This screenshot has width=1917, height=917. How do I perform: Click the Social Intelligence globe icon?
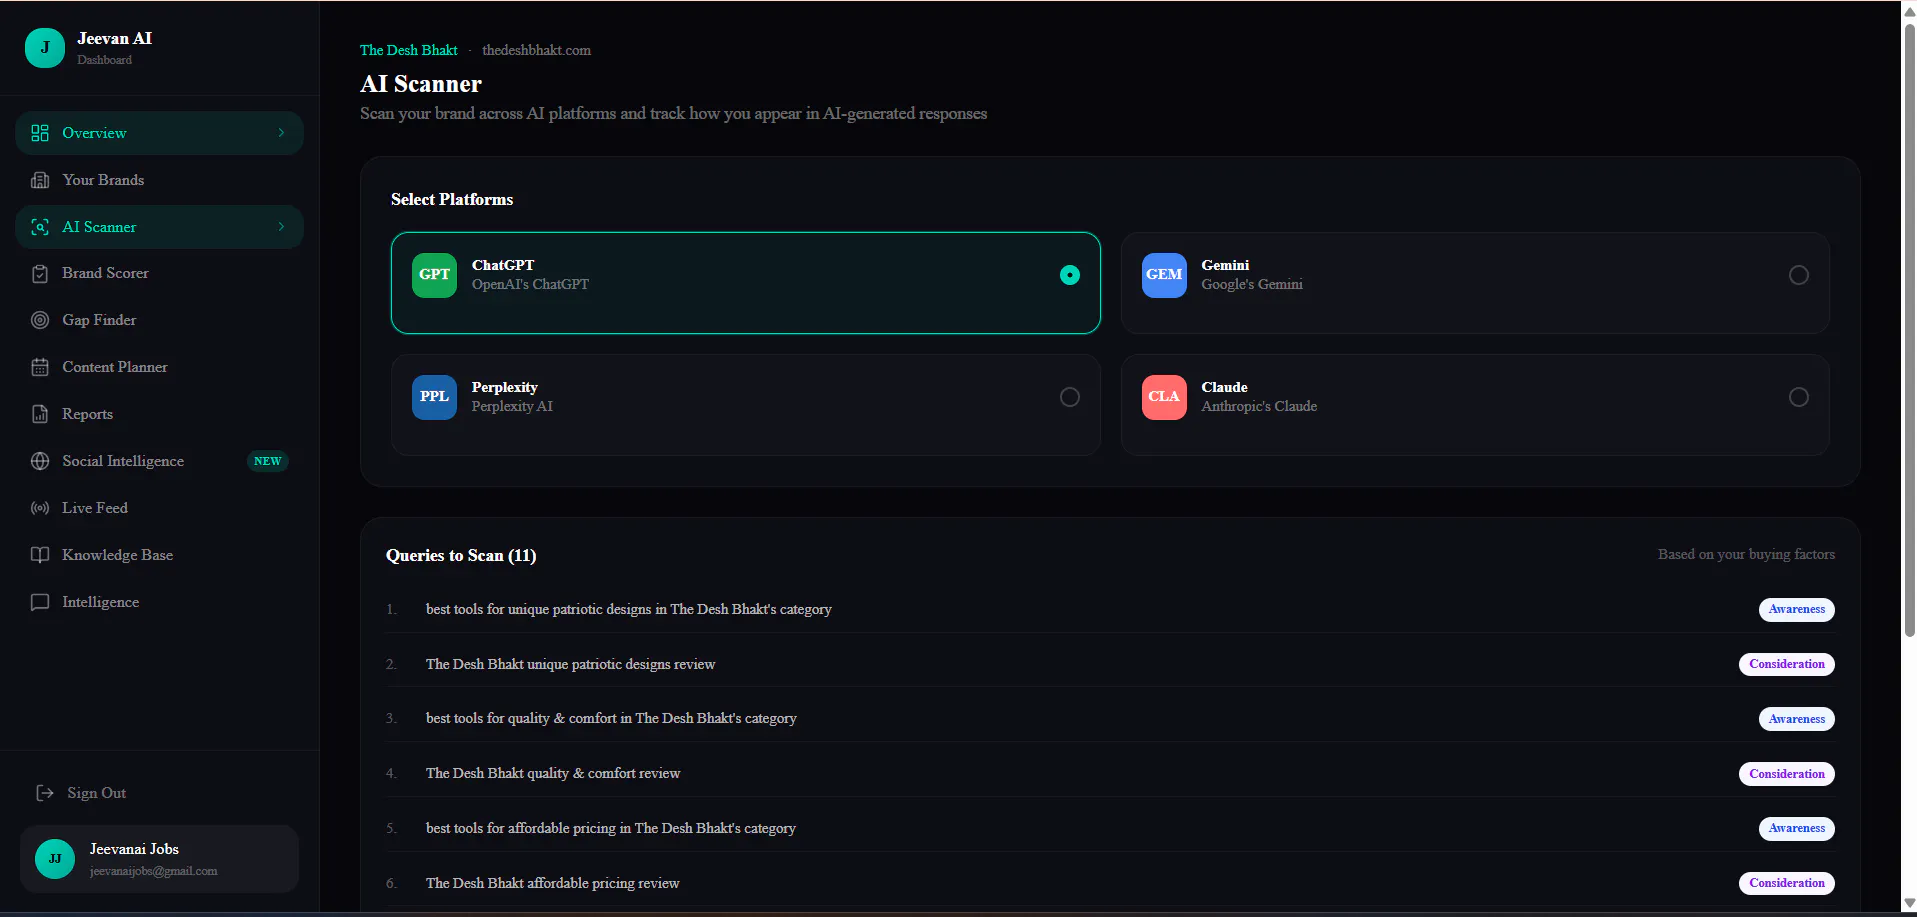coord(40,461)
